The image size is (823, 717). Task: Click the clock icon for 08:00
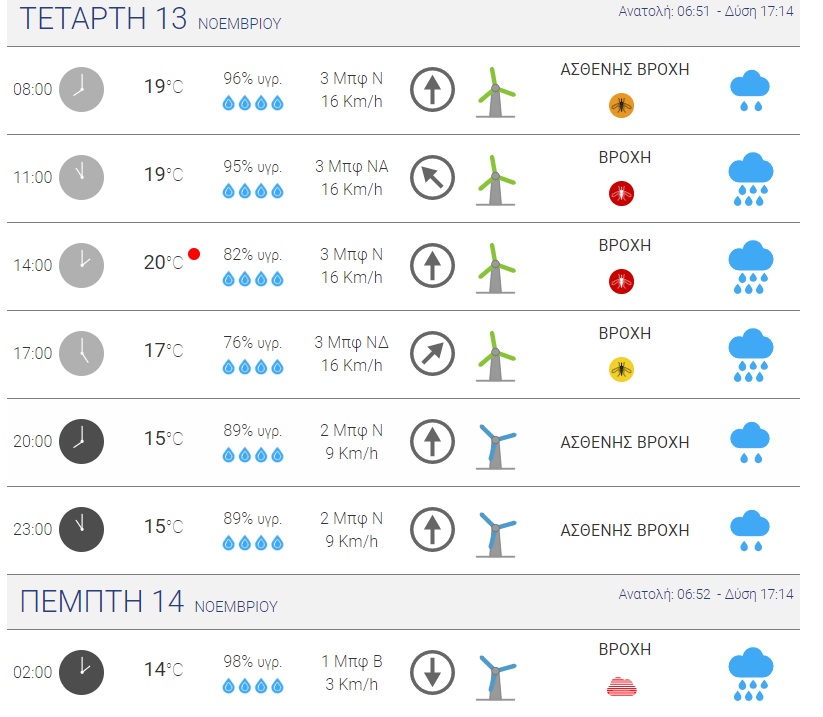[81, 88]
